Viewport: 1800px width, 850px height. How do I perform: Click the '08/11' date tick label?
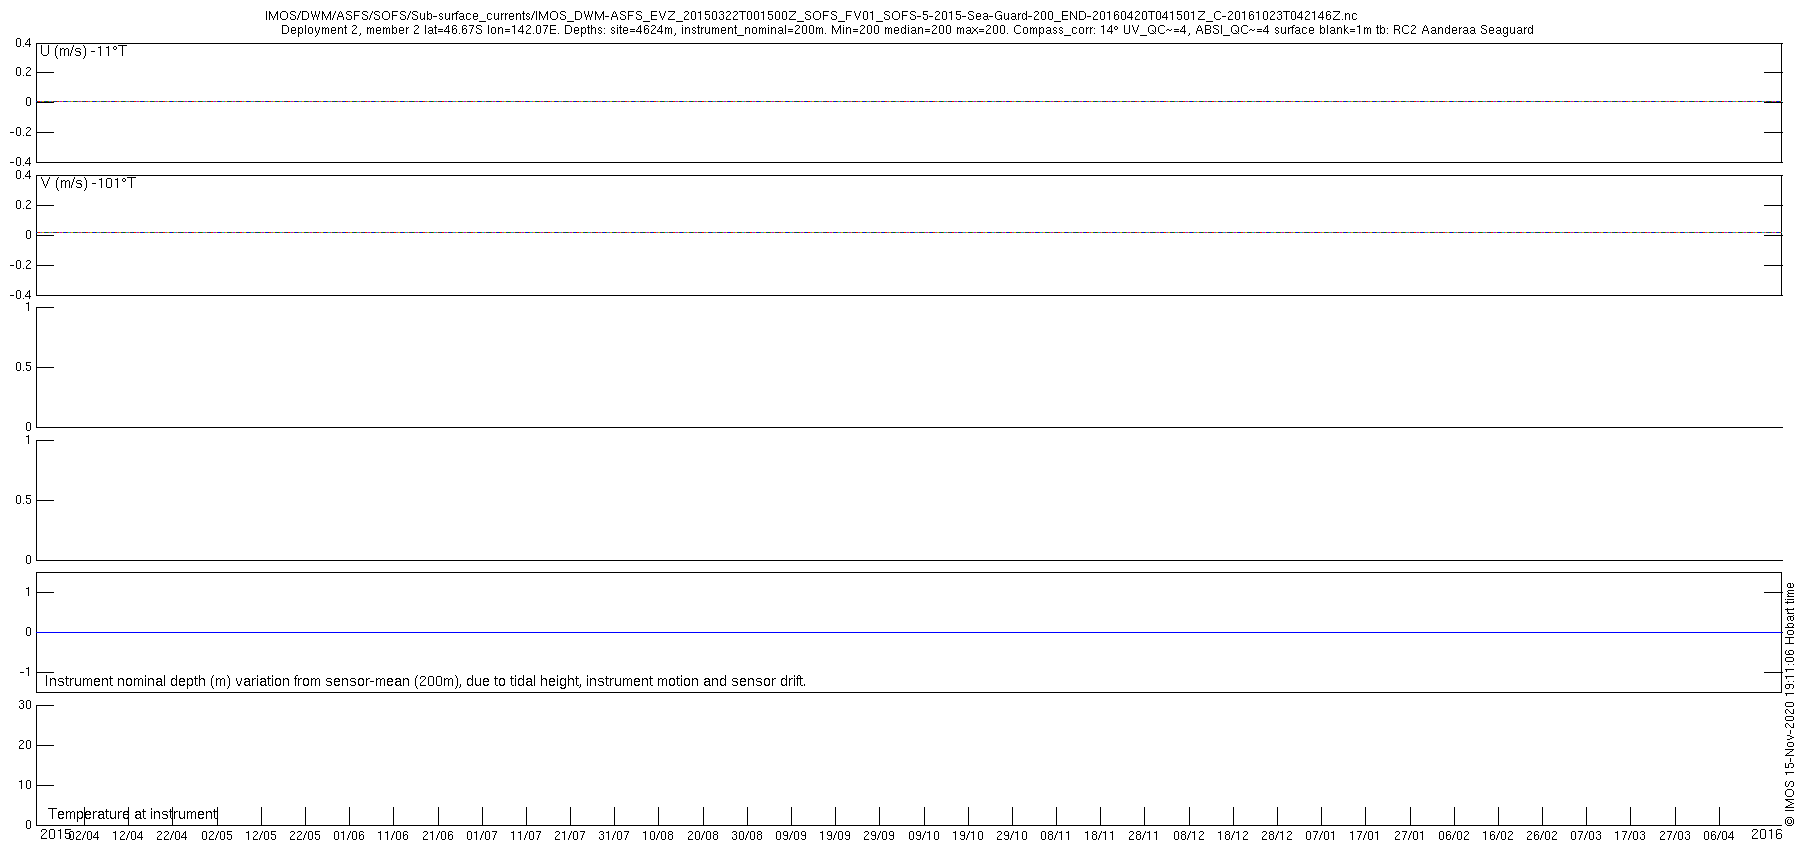click(1056, 836)
